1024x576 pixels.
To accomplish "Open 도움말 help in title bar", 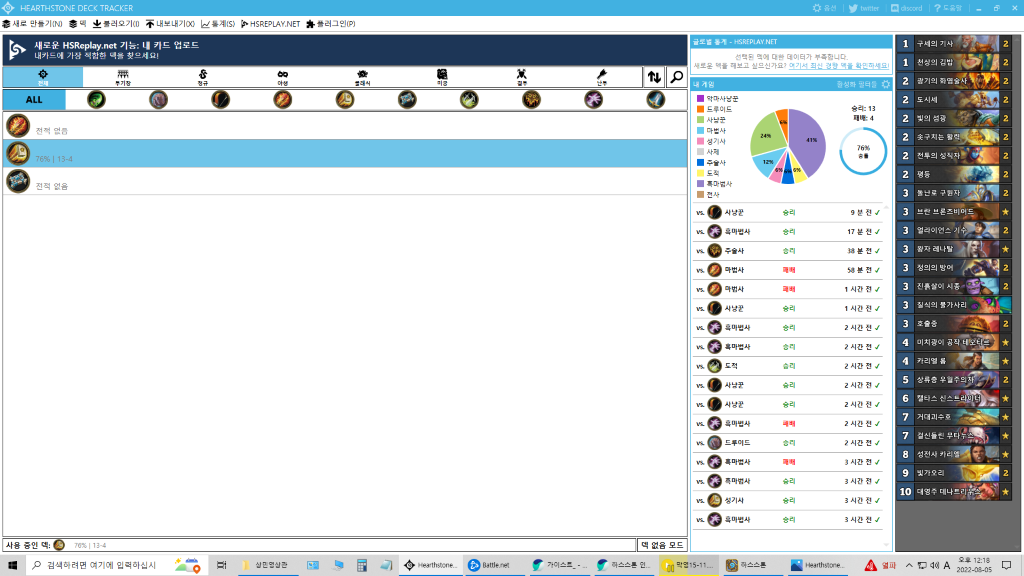I will (x=948, y=8).
